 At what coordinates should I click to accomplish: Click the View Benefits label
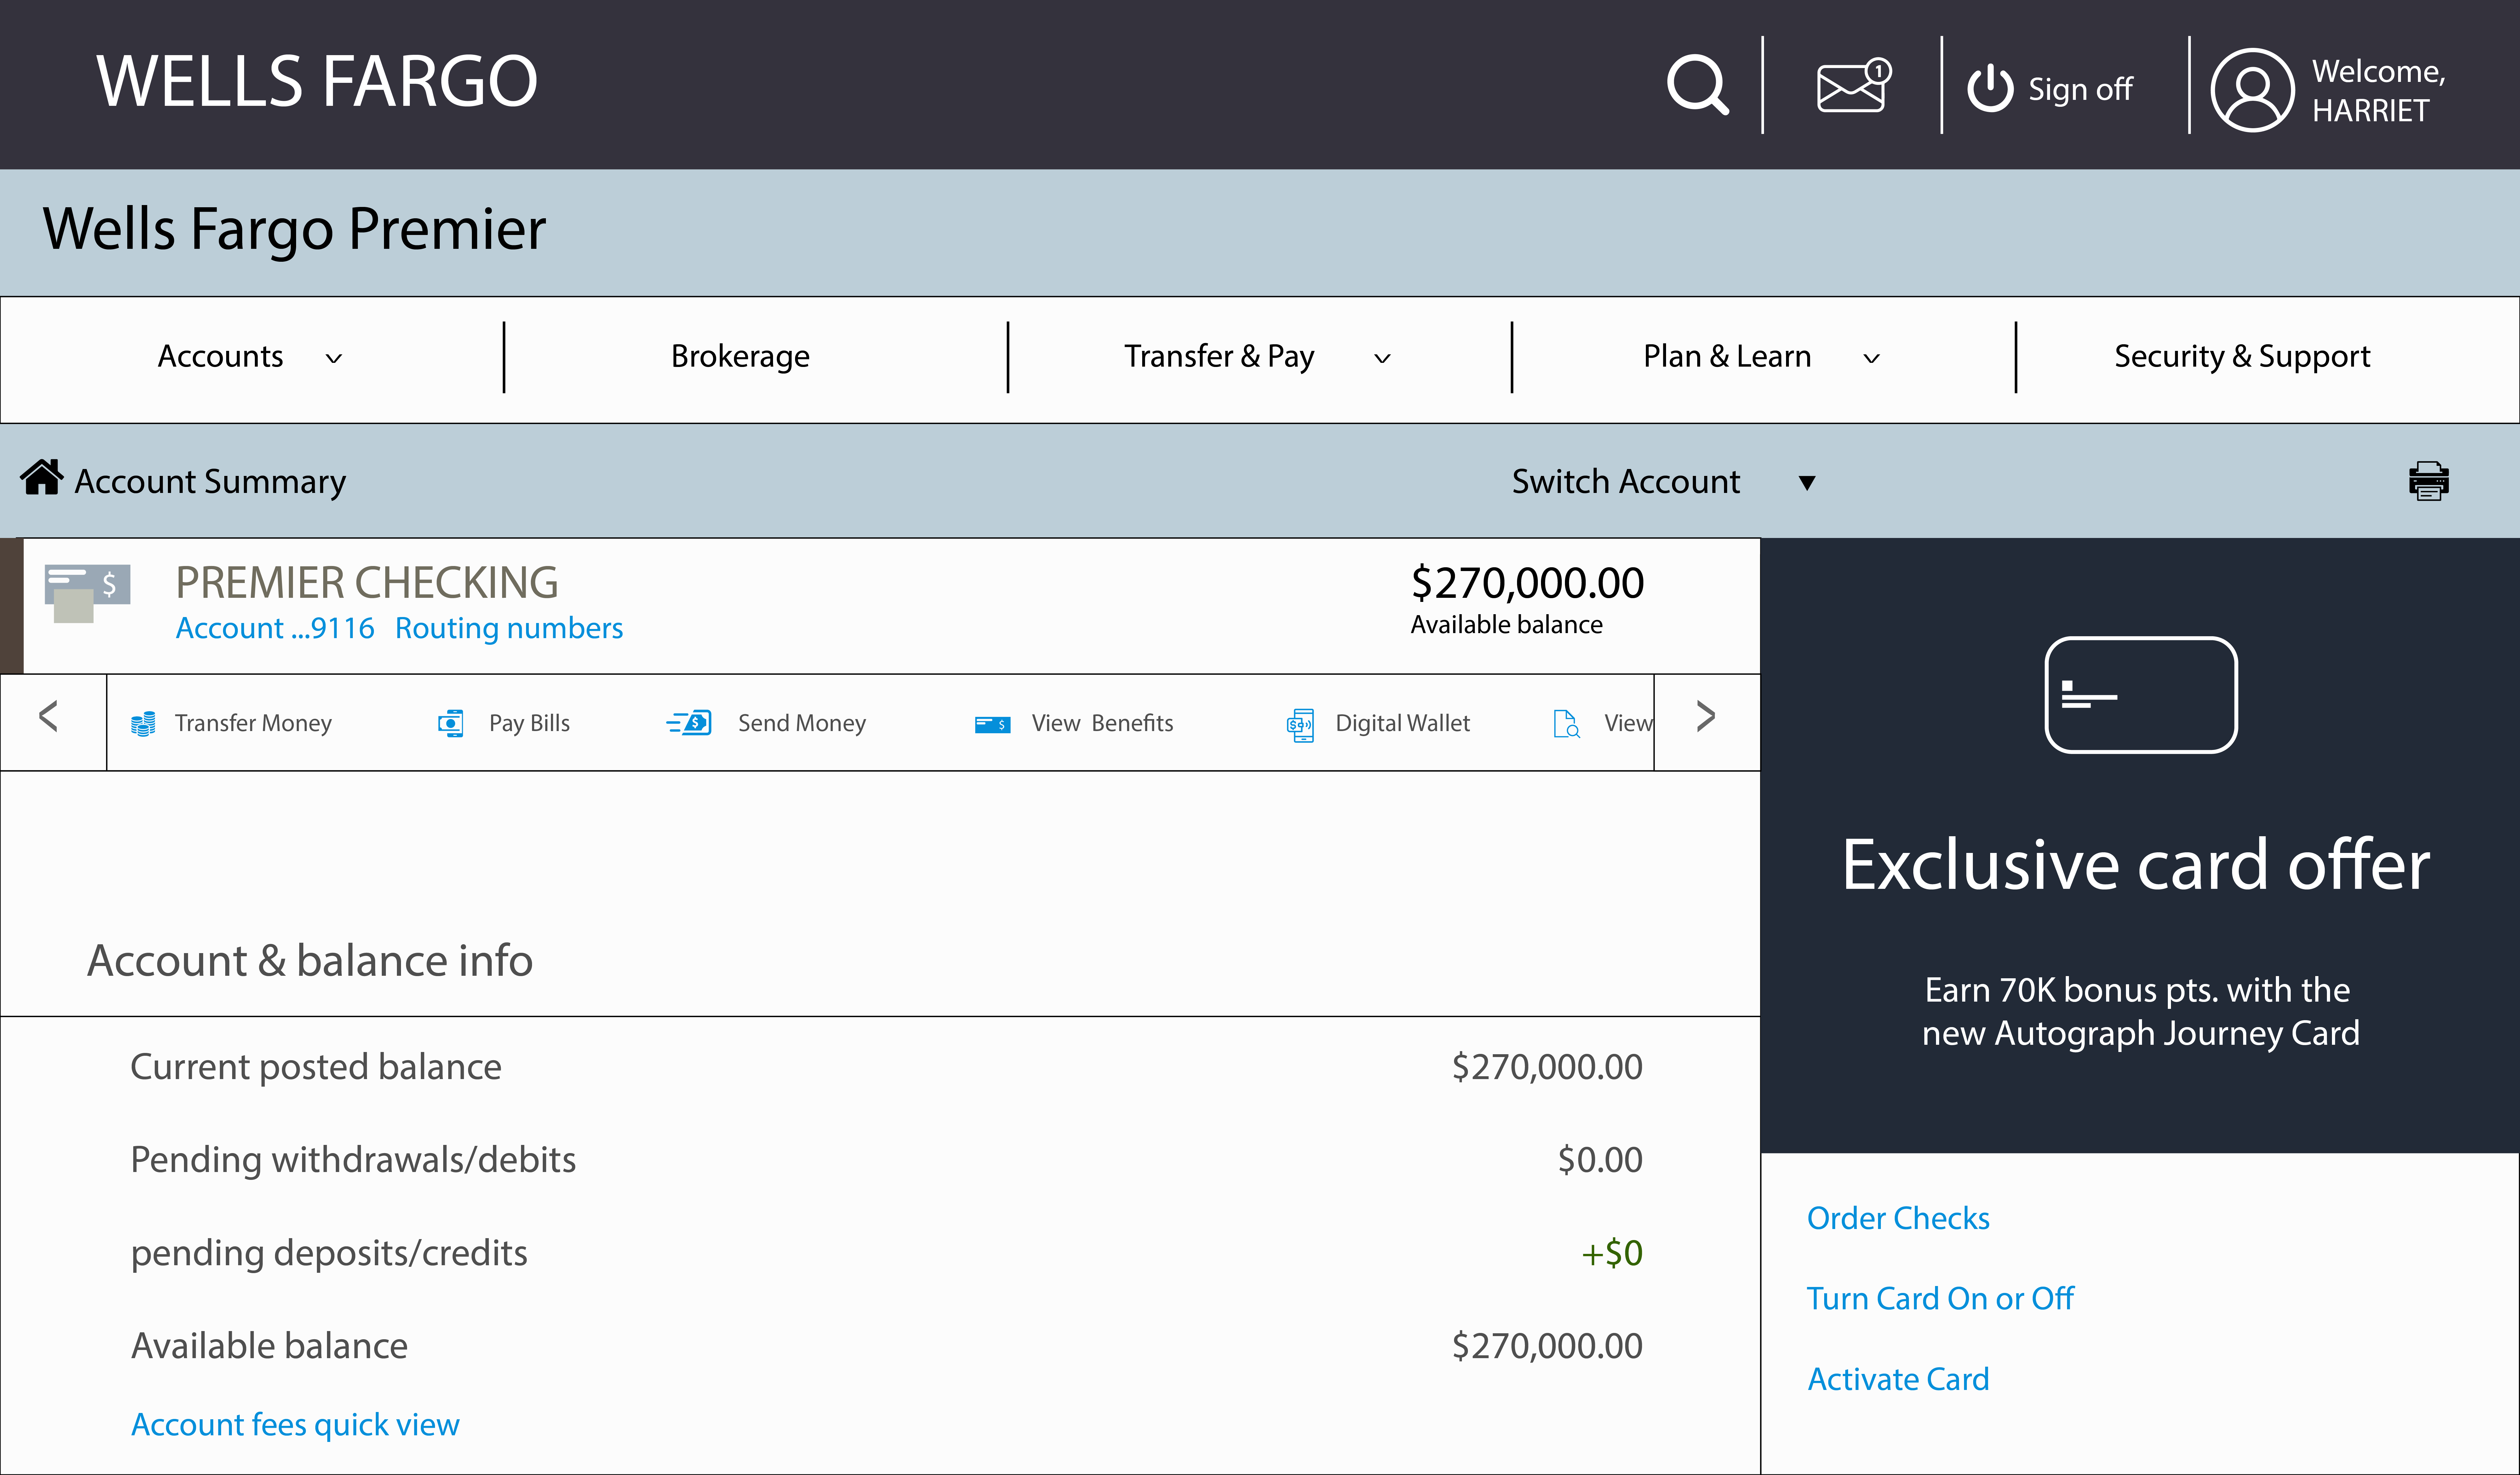point(1102,723)
